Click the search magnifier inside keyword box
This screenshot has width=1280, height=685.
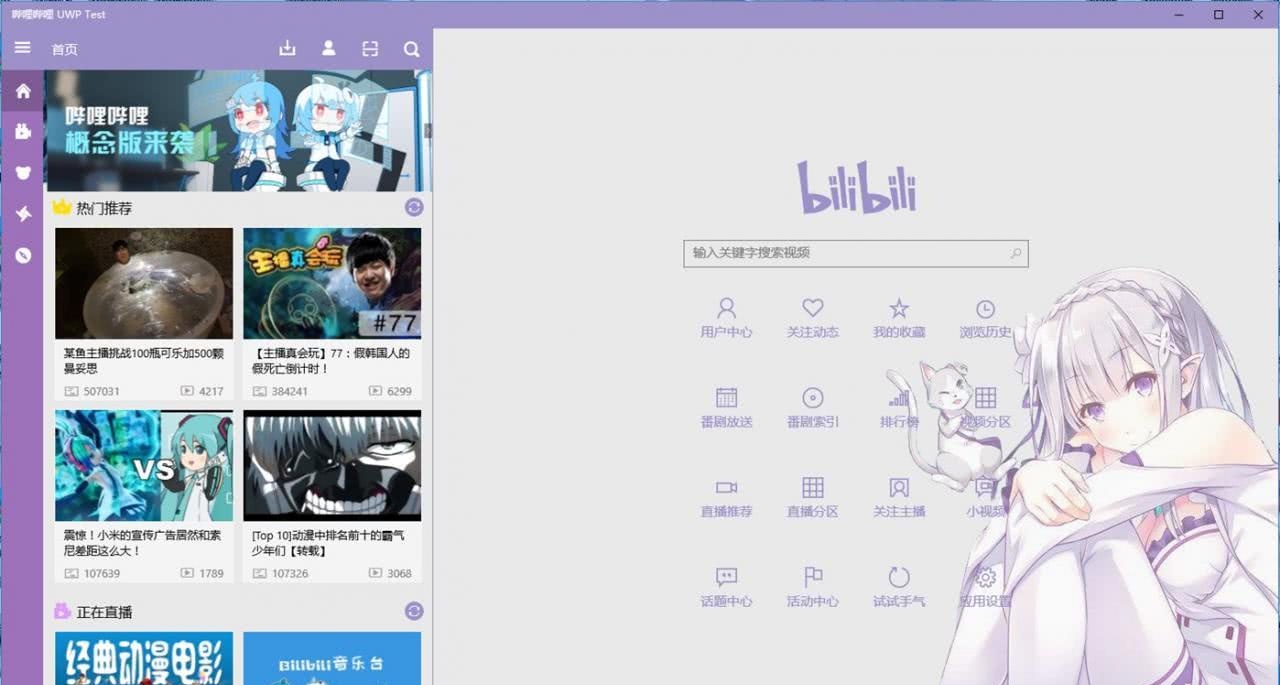coord(1015,253)
